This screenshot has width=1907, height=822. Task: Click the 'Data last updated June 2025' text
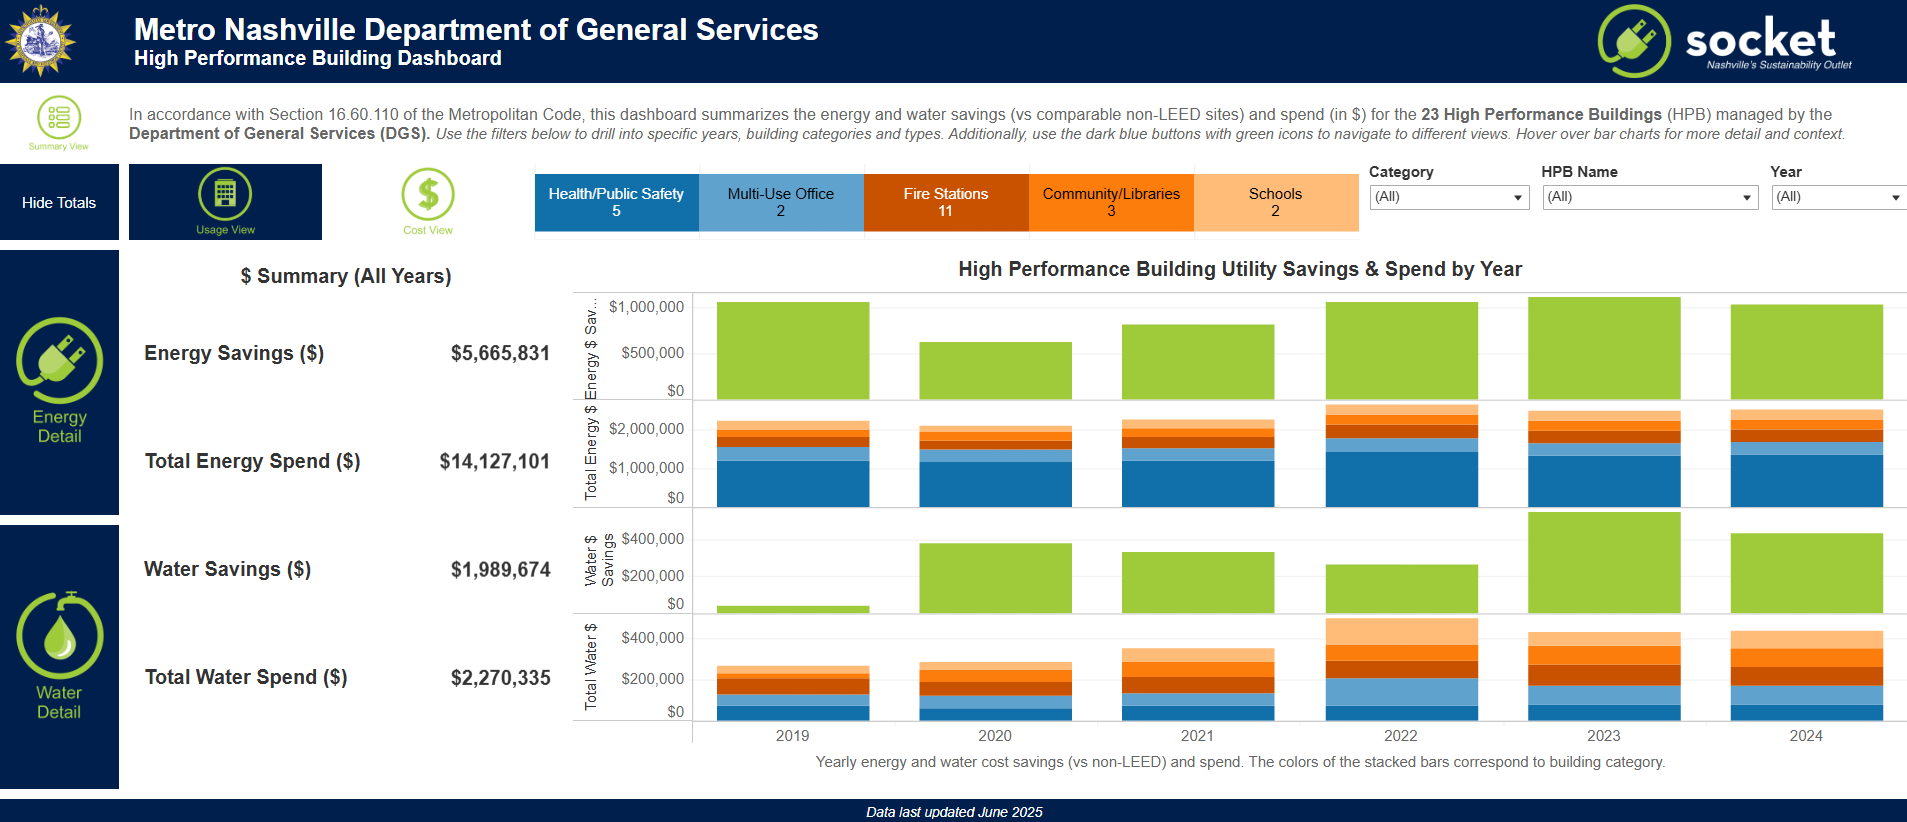[954, 812]
